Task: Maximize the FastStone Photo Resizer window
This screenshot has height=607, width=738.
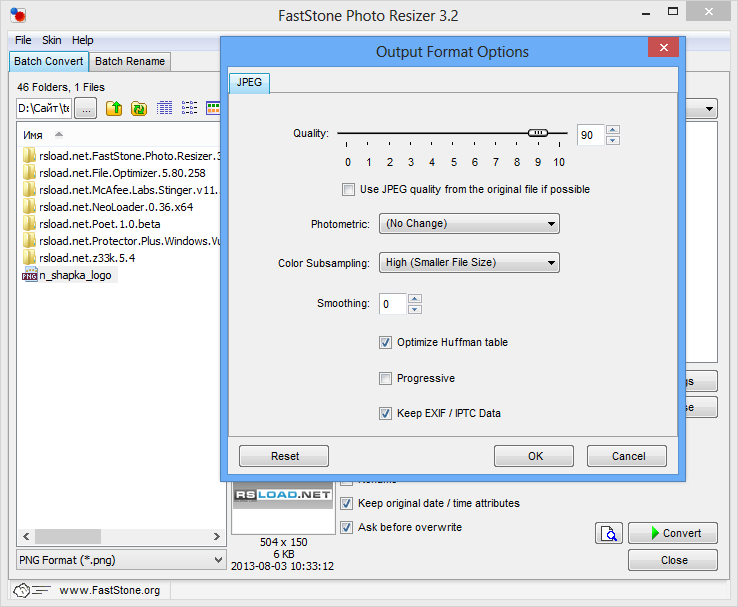Action: pyautogui.click(x=673, y=12)
